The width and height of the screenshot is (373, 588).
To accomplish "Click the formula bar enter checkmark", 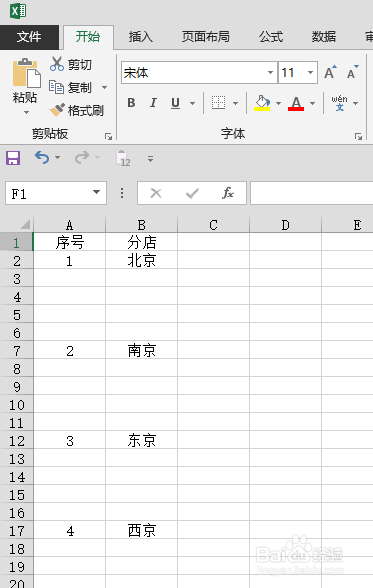I will coord(192,193).
